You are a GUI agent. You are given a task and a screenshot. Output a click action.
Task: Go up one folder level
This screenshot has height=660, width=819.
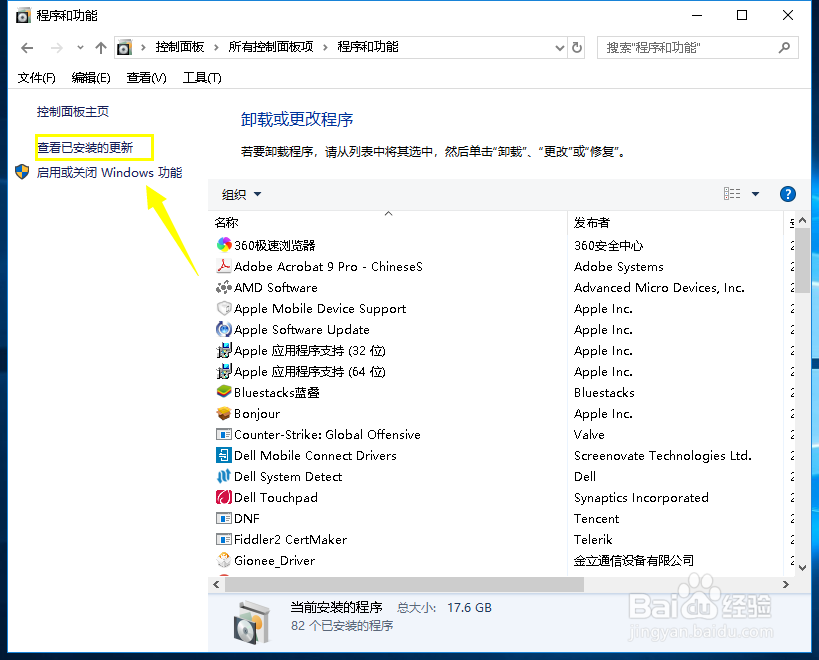pos(101,48)
